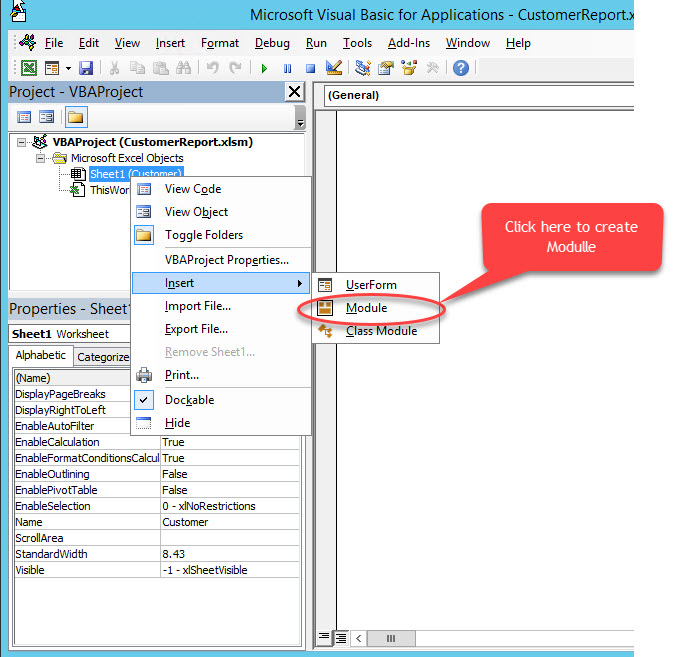Choose Print... from context menu

(221, 375)
